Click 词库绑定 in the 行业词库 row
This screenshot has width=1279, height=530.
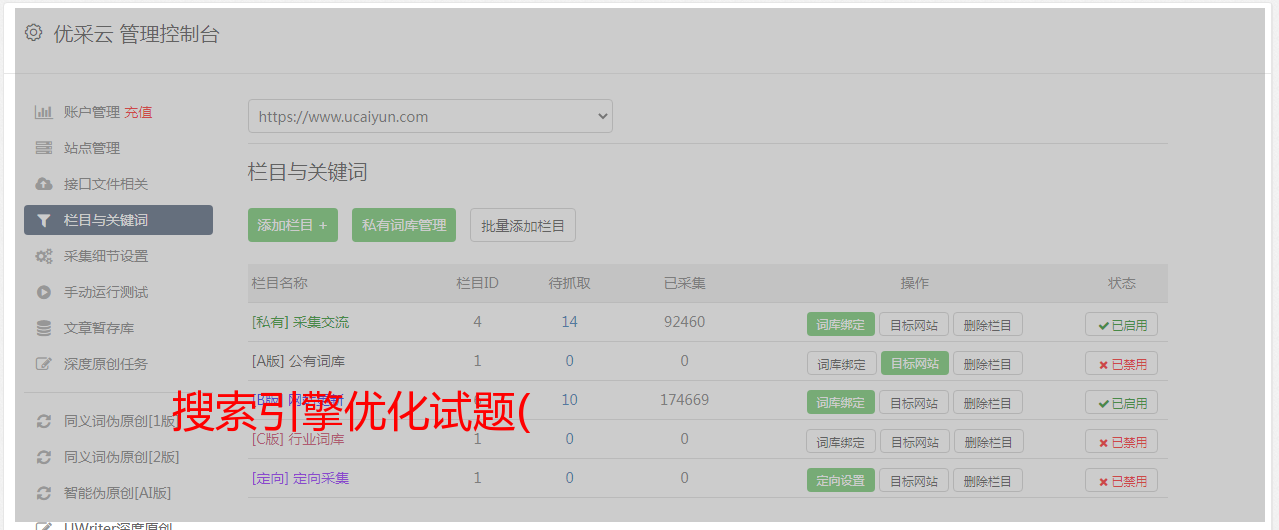coord(841,441)
